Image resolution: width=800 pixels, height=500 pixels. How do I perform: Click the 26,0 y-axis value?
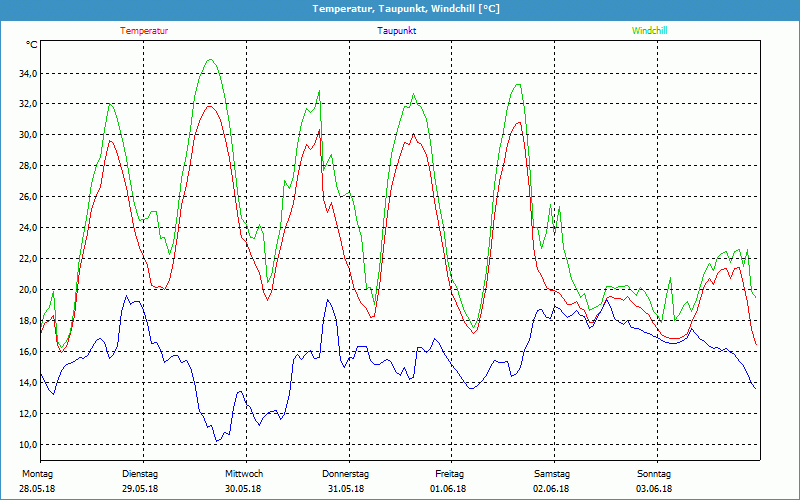click(28, 197)
